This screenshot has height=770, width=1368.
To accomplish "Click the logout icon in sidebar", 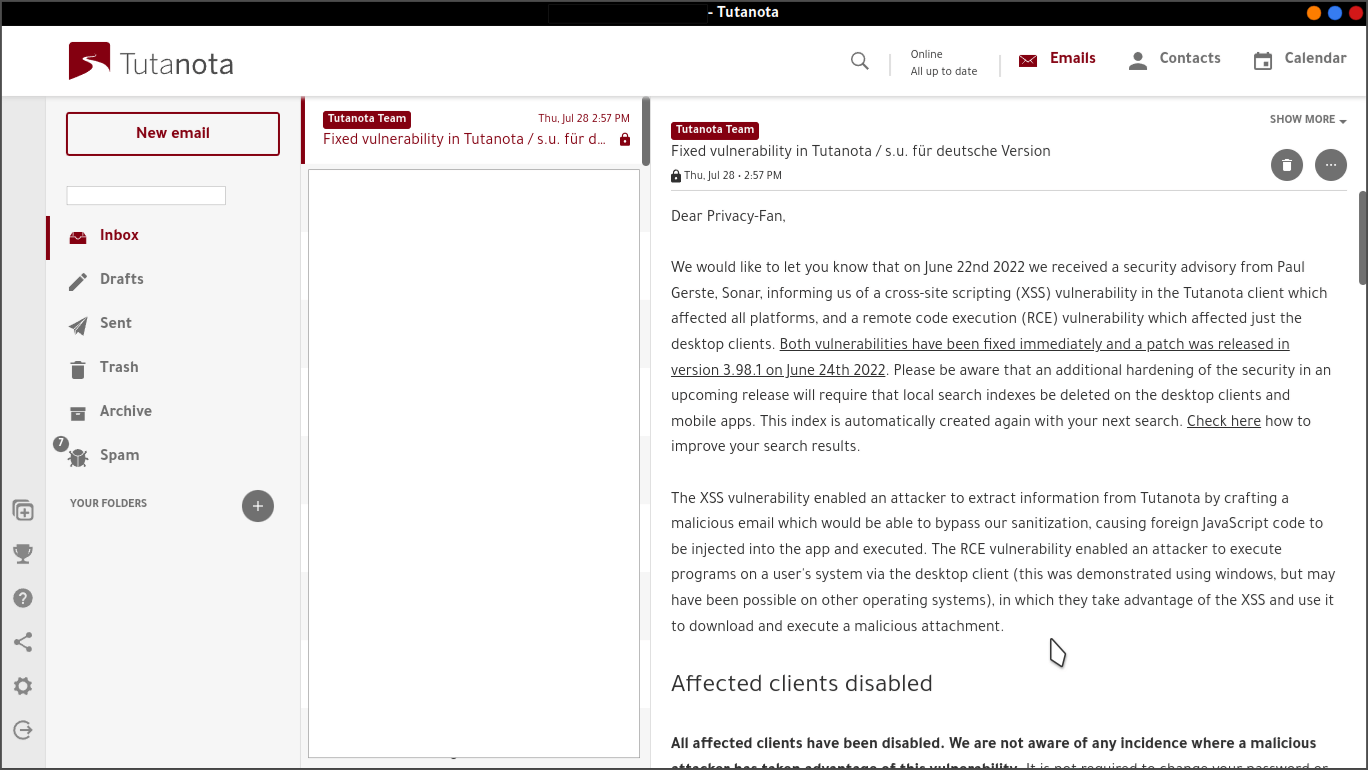I will coord(23,730).
